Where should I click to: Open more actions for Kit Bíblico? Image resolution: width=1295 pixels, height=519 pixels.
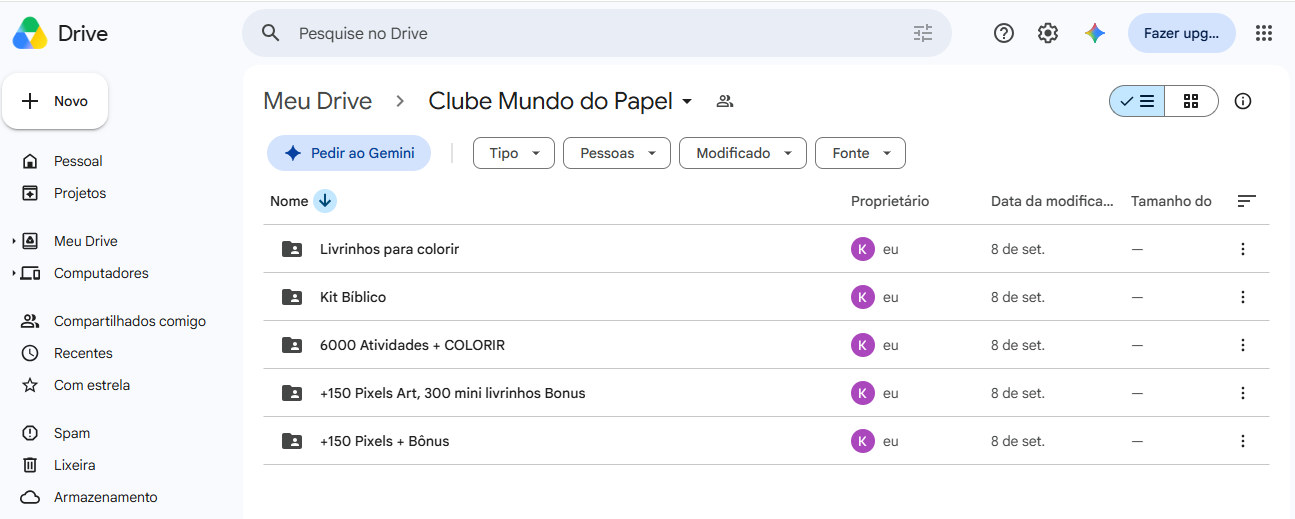(x=1243, y=297)
